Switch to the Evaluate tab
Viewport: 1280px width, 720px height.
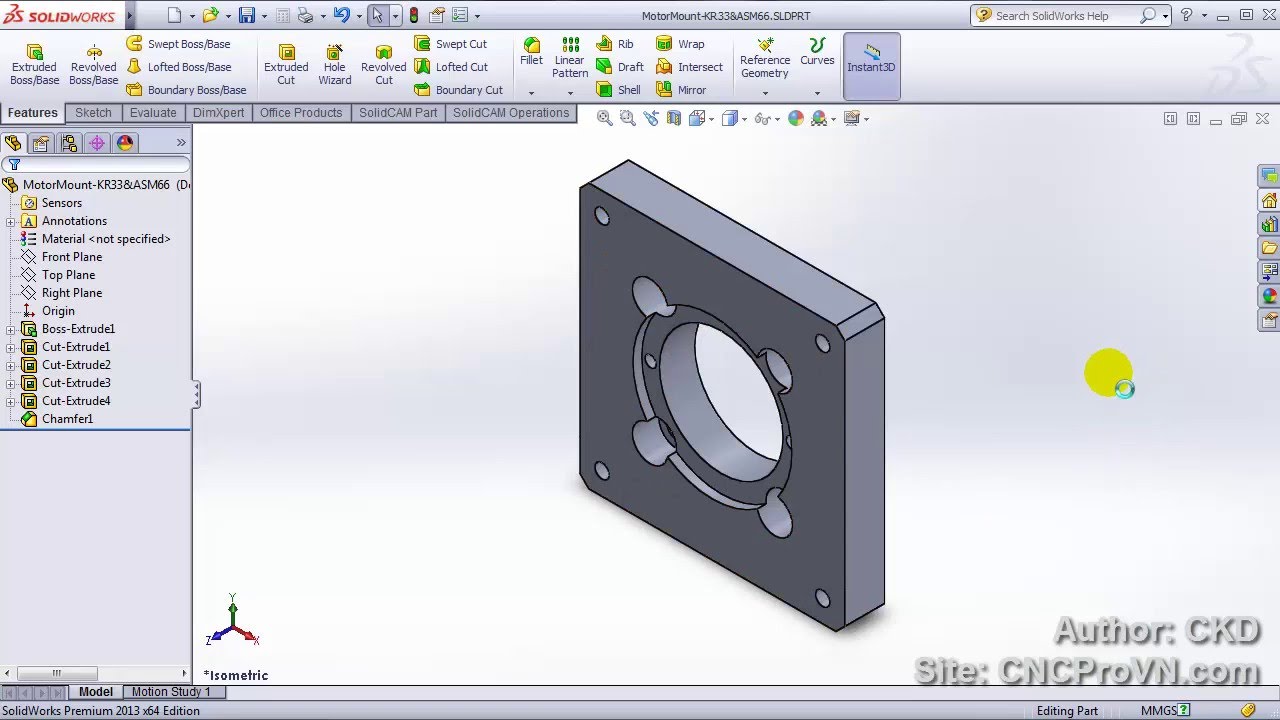pyautogui.click(x=153, y=113)
